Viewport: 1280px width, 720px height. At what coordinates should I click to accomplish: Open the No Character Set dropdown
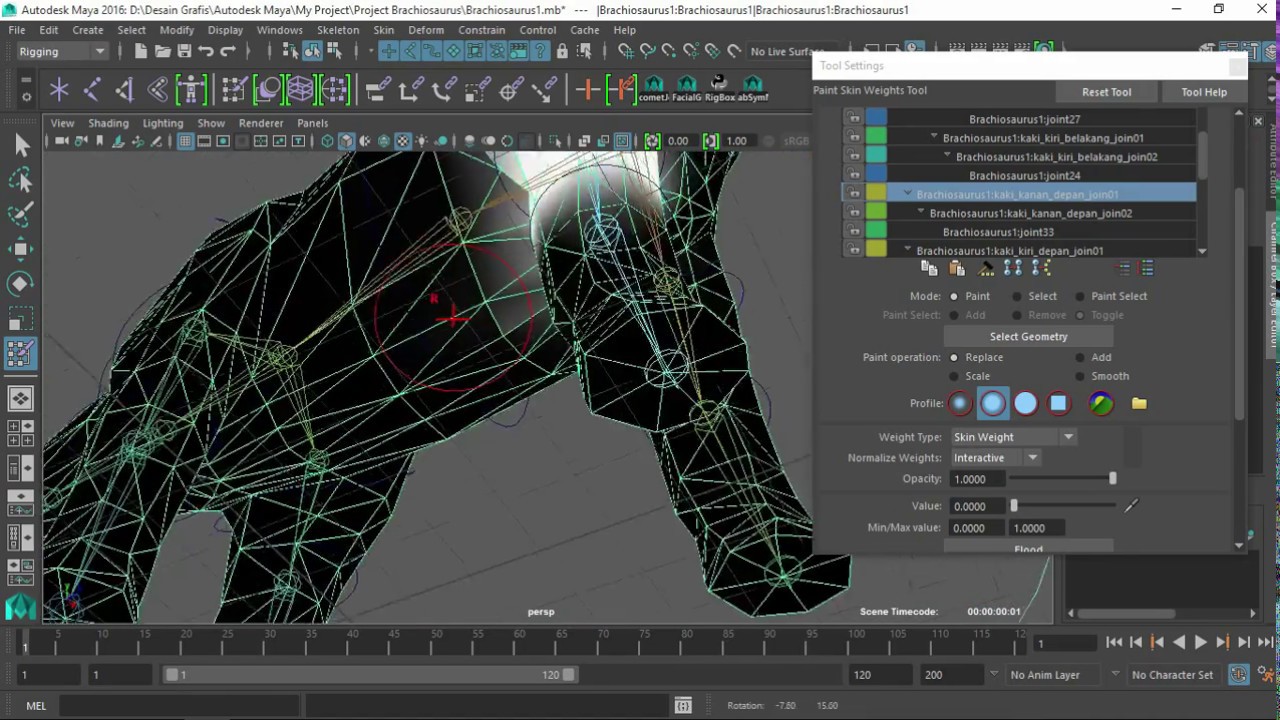(1172, 675)
